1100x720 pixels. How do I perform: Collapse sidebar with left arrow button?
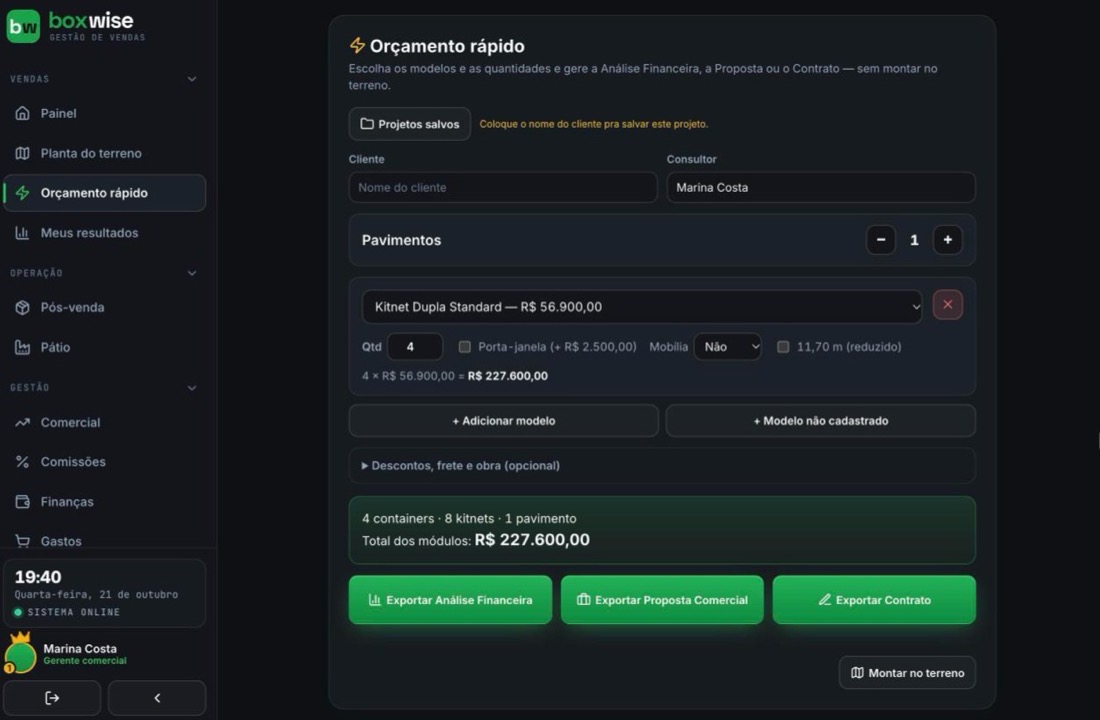click(157, 698)
